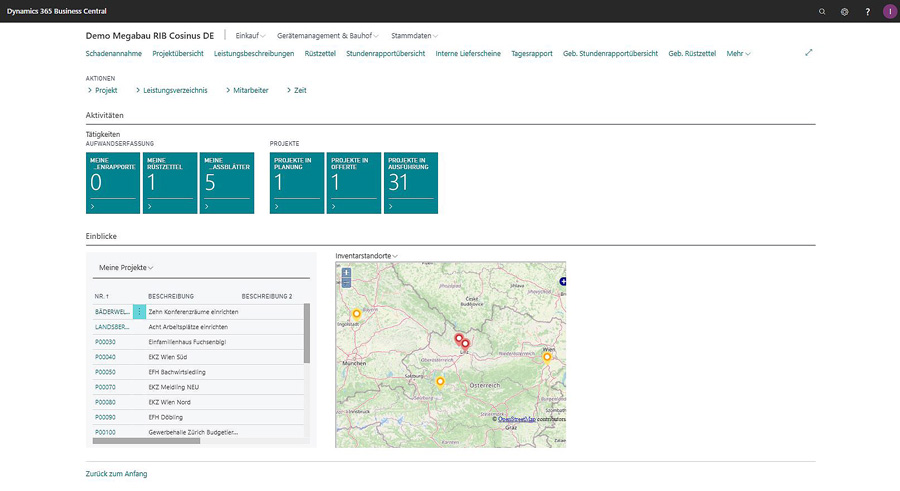Zoom in on the map
The width and height of the screenshot is (900, 491).
click(346, 273)
